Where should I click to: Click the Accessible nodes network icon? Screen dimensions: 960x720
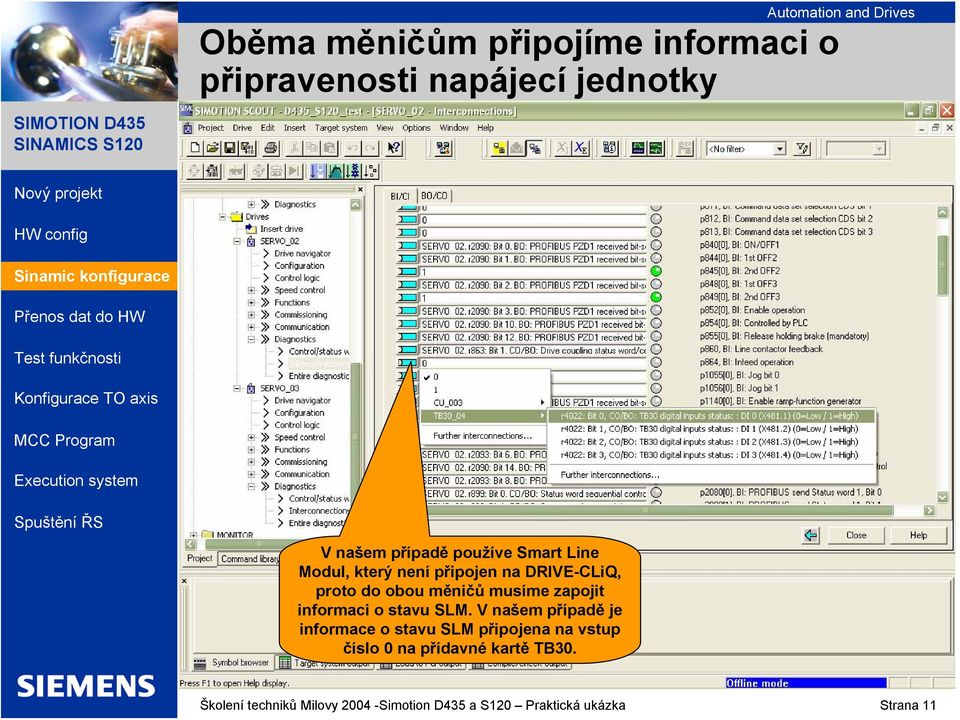click(443, 148)
